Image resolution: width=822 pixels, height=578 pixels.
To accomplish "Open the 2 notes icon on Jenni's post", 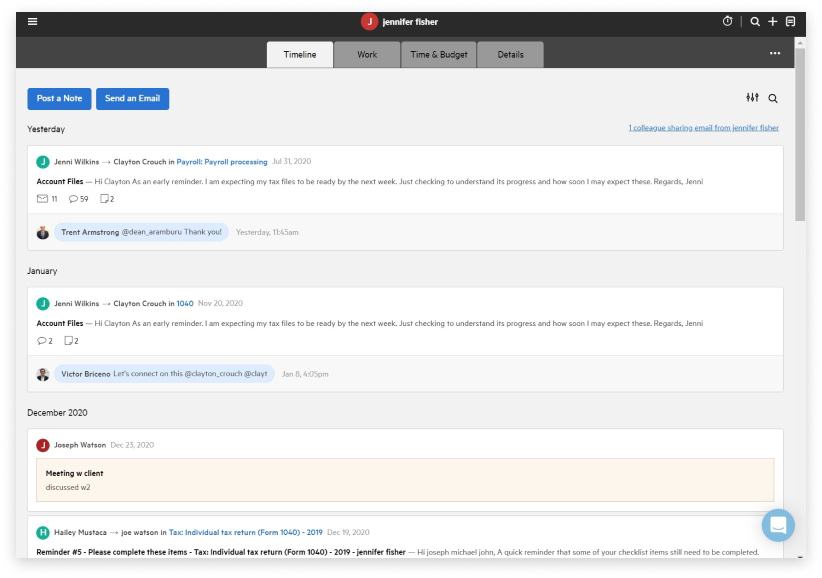I will [106, 199].
